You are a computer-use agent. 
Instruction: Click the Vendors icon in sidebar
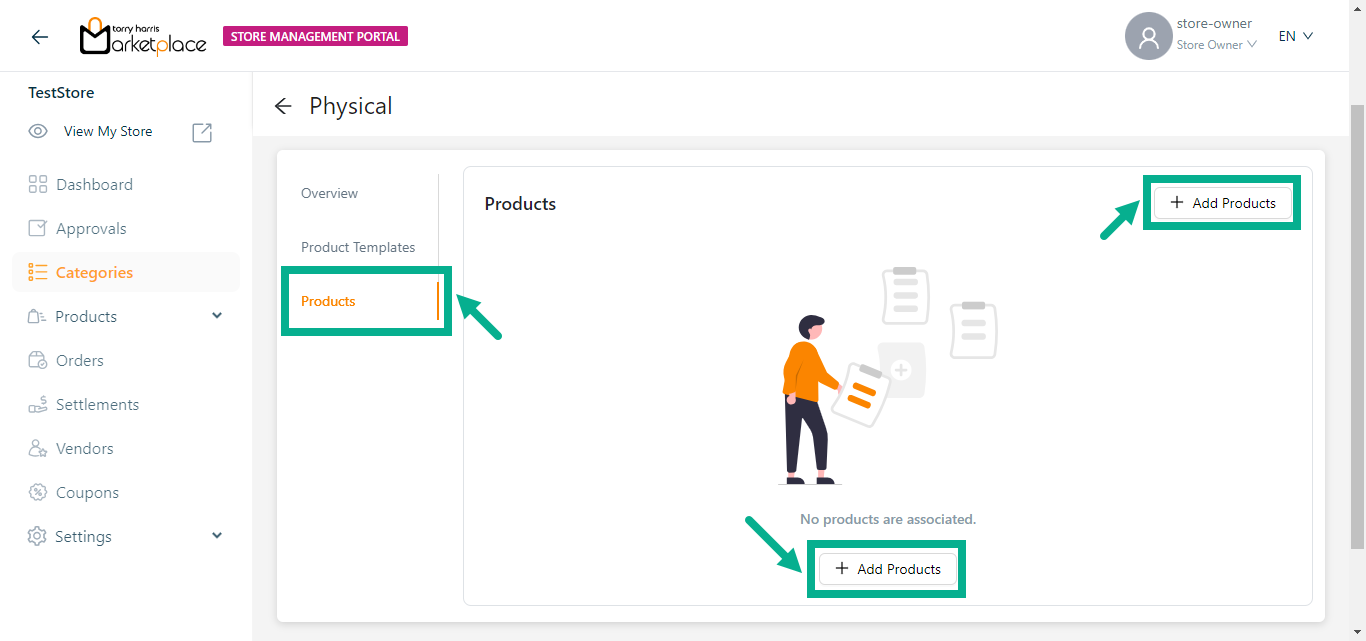[x=38, y=448]
